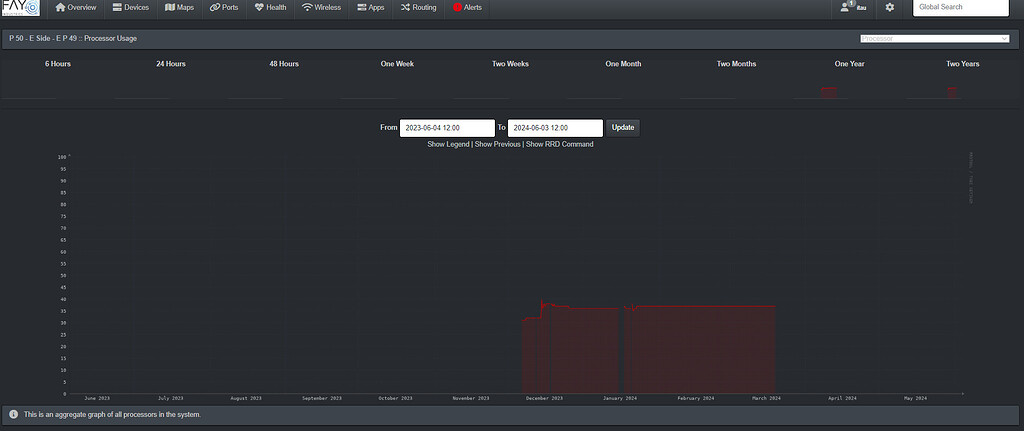Open the Overview menu

pos(76,8)
